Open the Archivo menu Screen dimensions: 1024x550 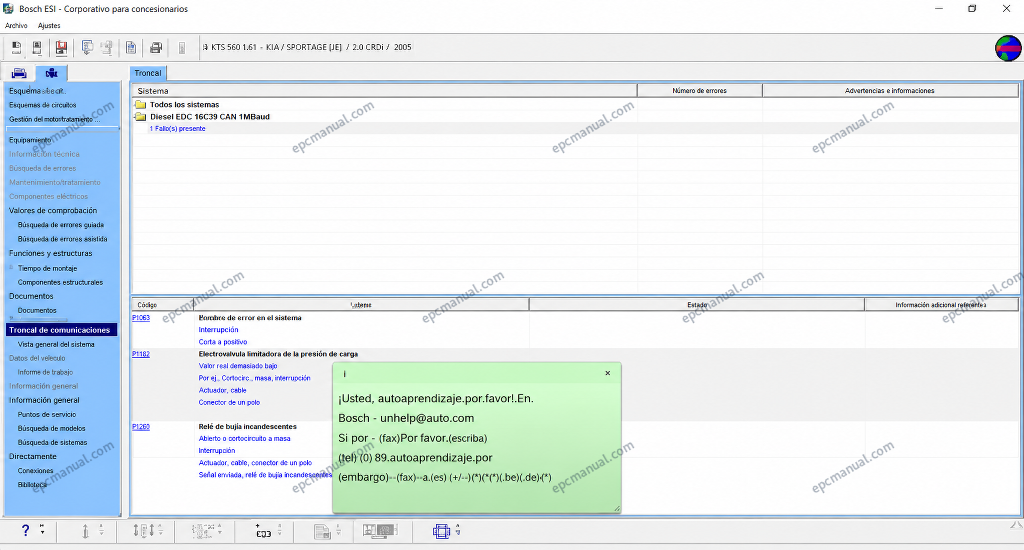pos(16,25)
